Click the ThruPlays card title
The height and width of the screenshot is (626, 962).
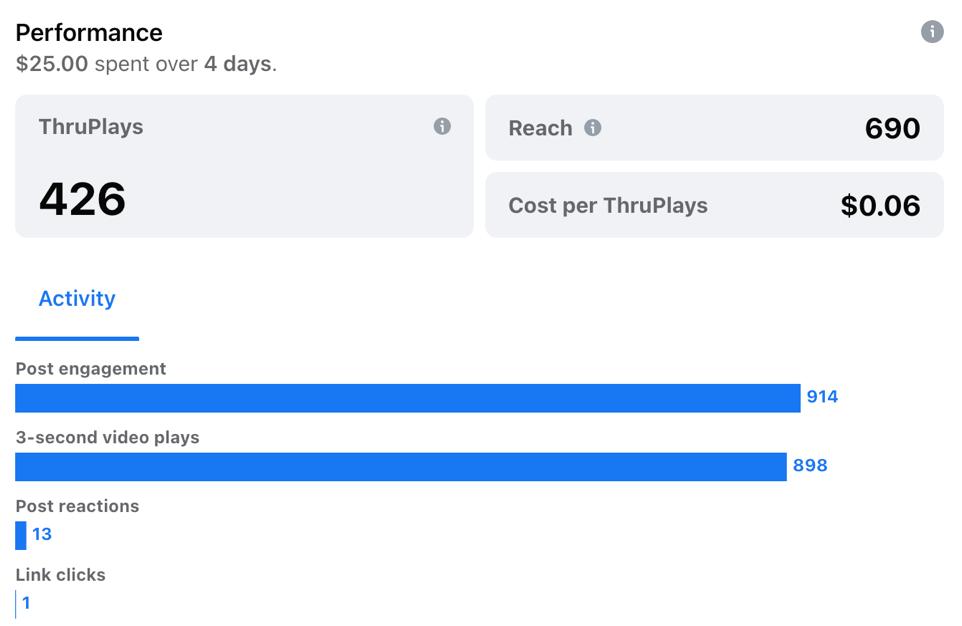91,127
